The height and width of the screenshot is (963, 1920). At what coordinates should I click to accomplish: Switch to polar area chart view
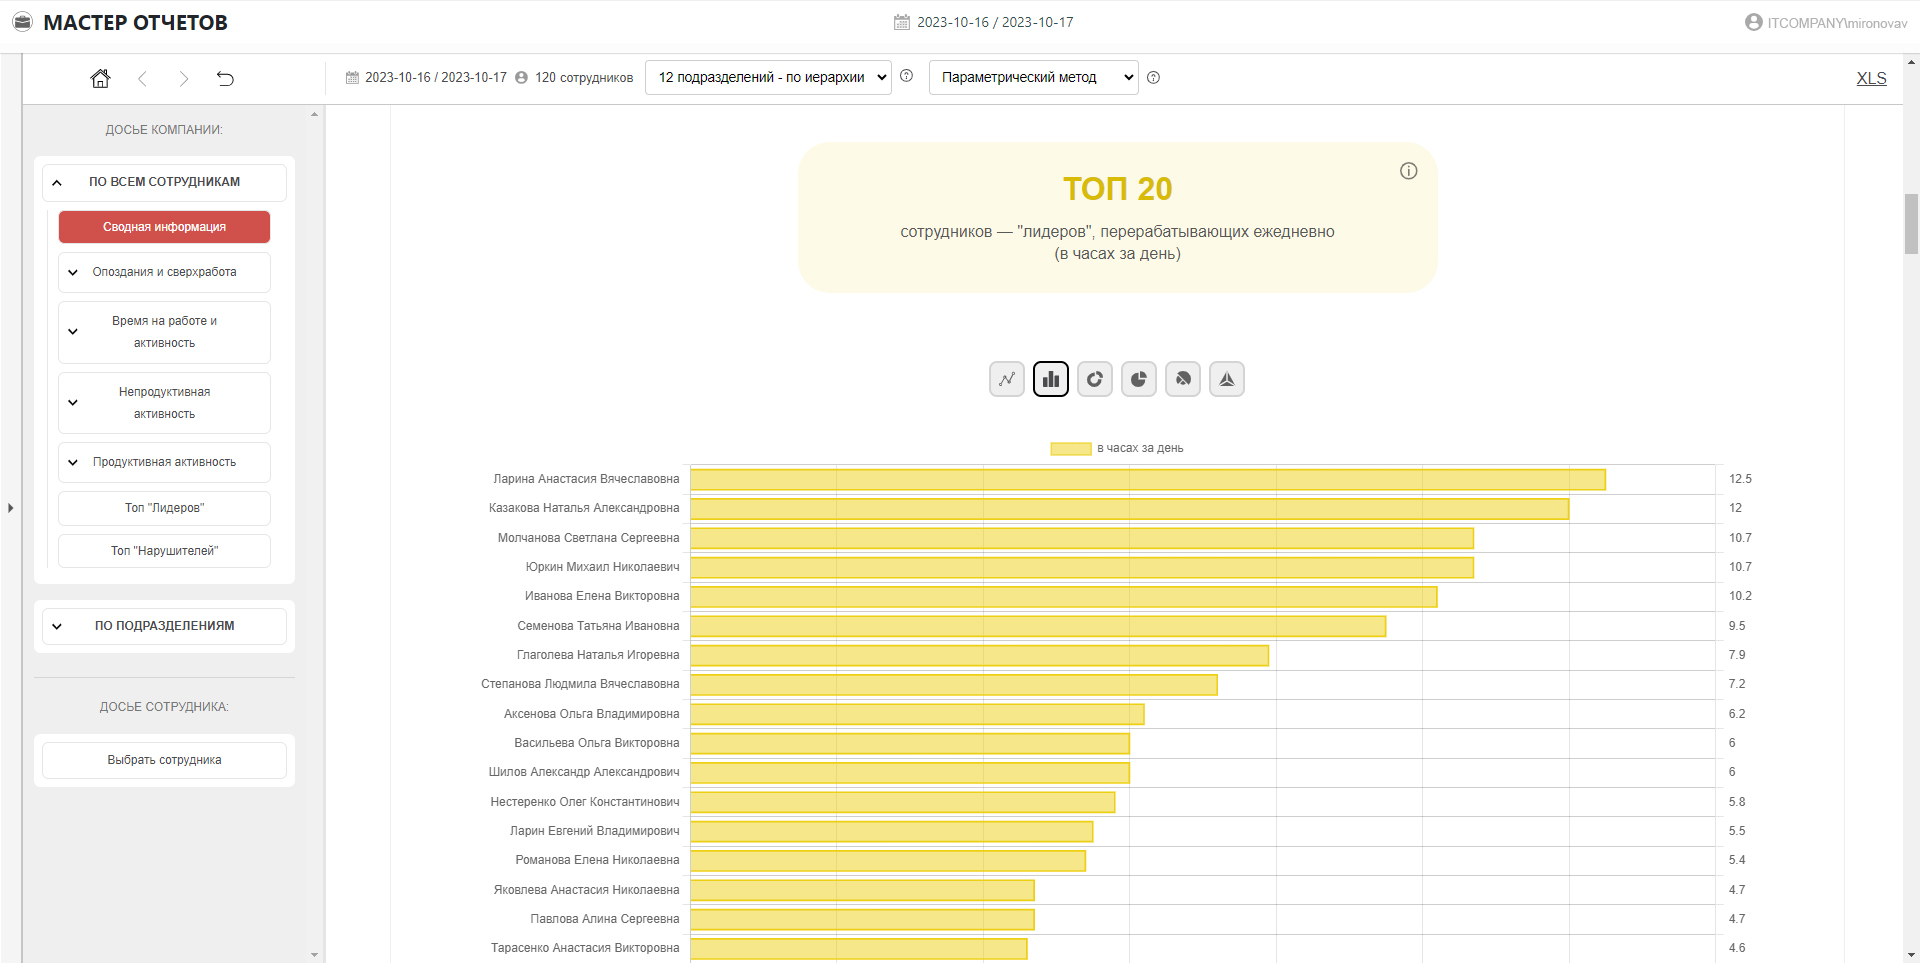coord(1182,379)
